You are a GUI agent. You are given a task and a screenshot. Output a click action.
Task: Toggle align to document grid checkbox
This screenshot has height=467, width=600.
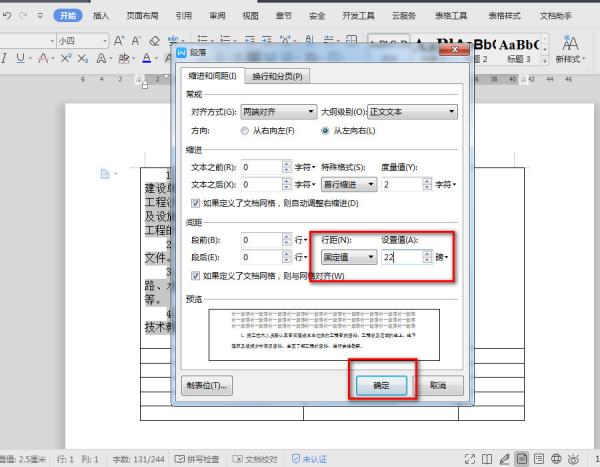(x=194, y=275)
